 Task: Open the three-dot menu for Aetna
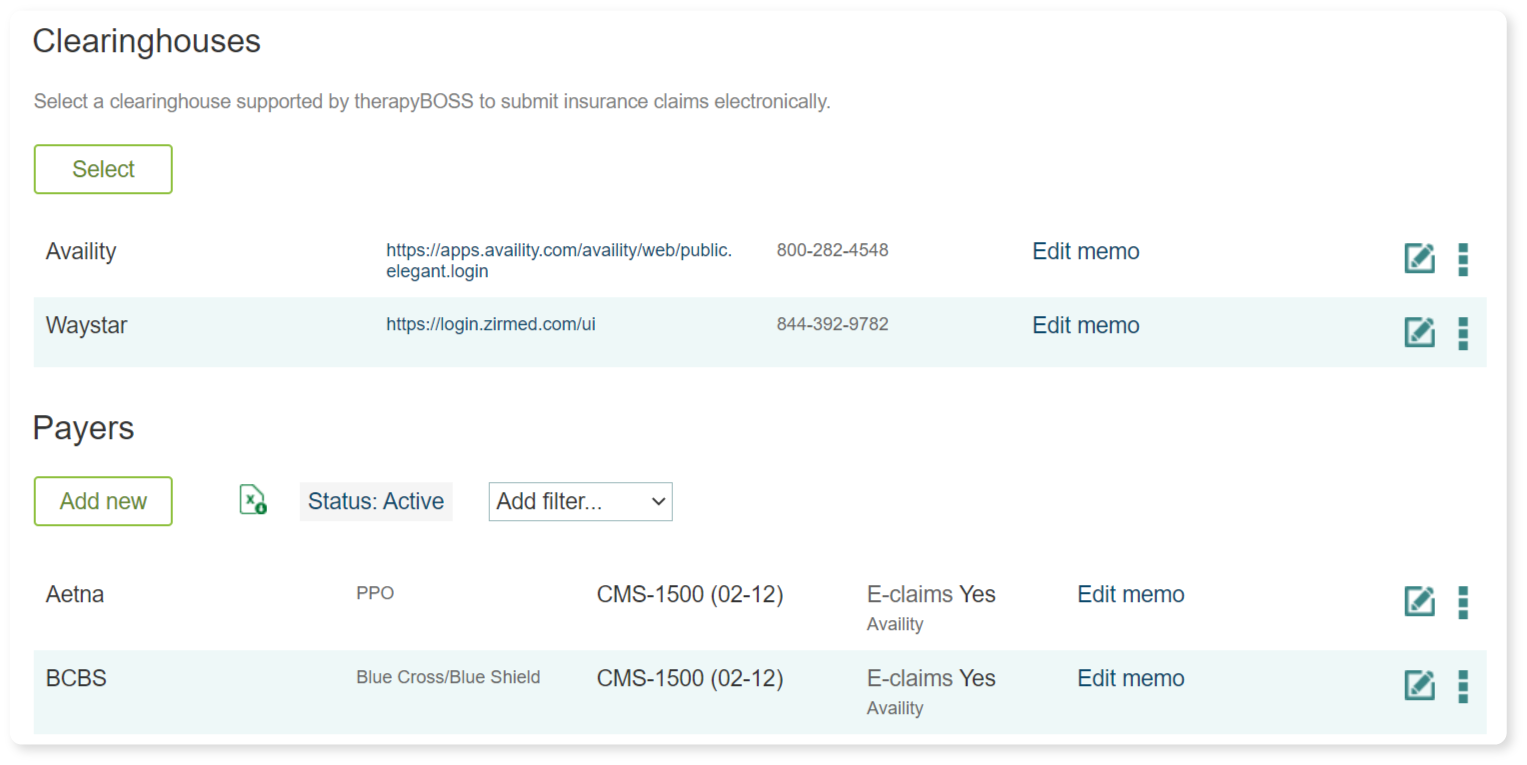(x=1463, y=602)
